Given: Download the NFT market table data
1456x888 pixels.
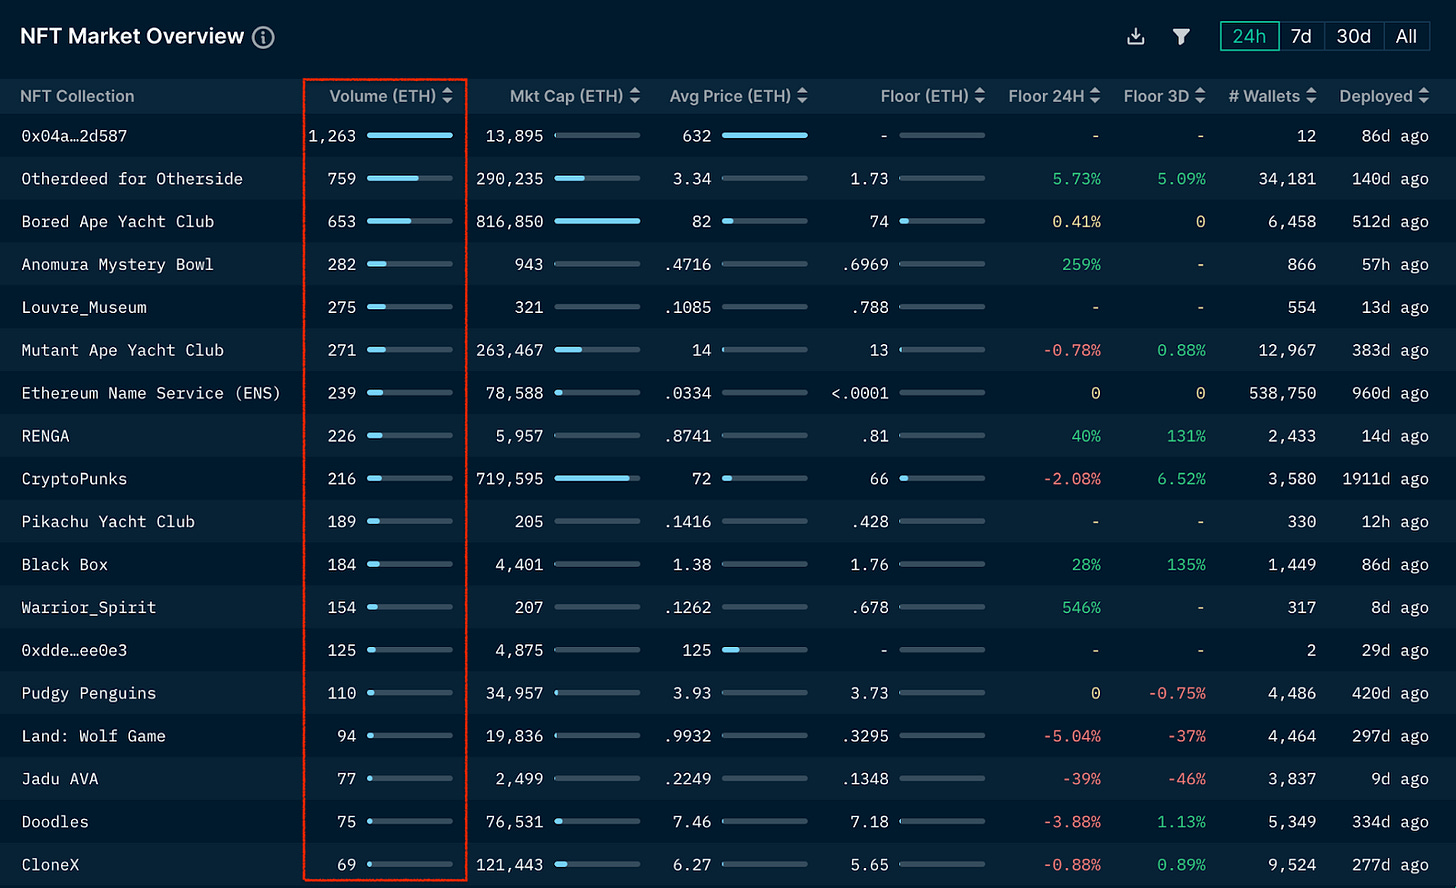Looking at the screenshot, I should coord(1135,37).
